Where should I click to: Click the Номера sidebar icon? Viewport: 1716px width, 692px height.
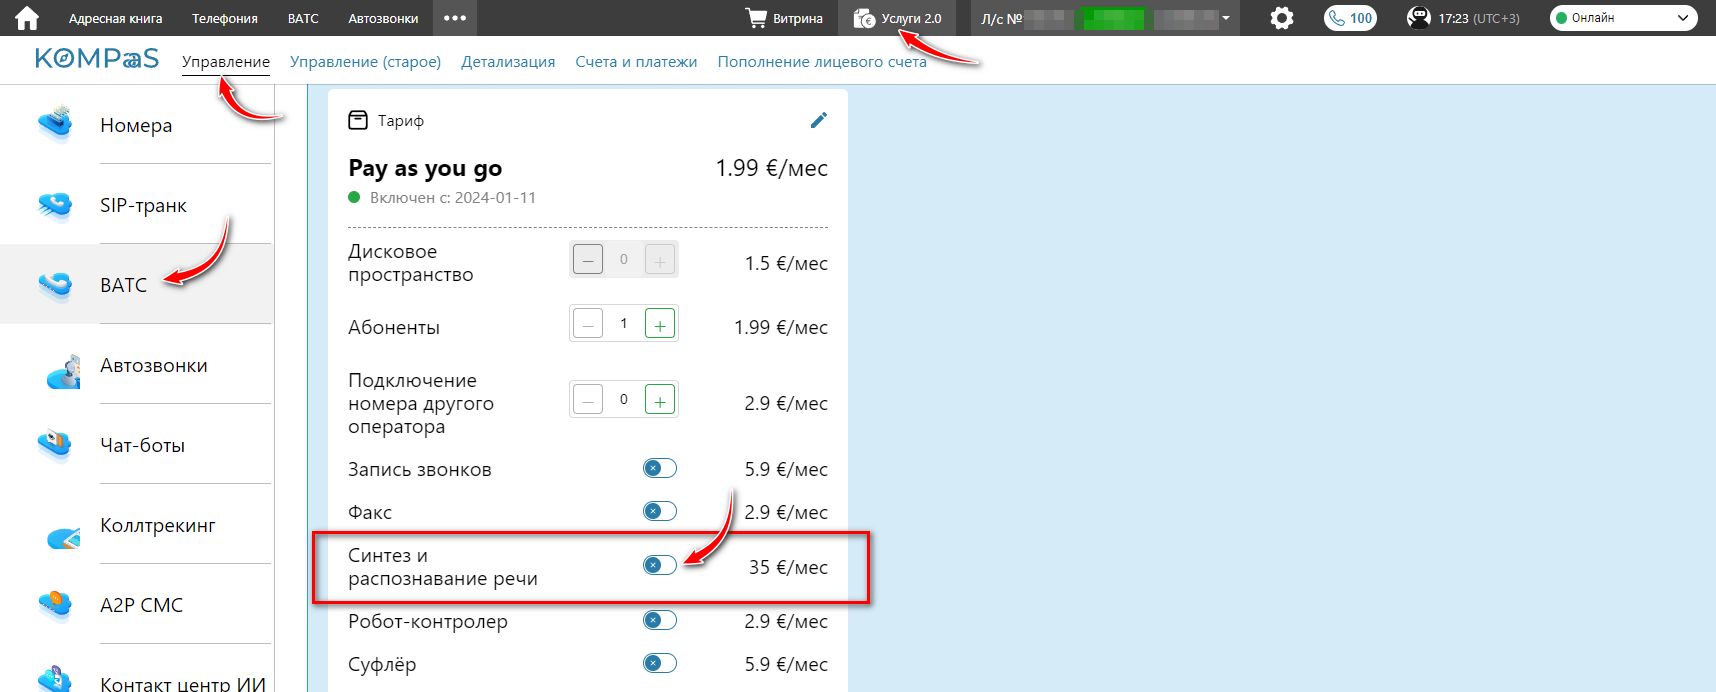tap(56, 124)
